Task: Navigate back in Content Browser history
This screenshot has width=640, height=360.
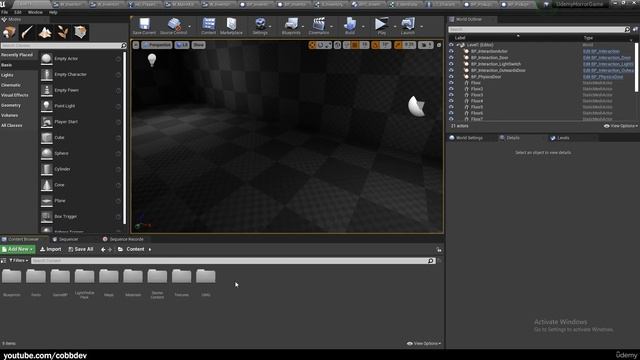Action: (103, 249)
